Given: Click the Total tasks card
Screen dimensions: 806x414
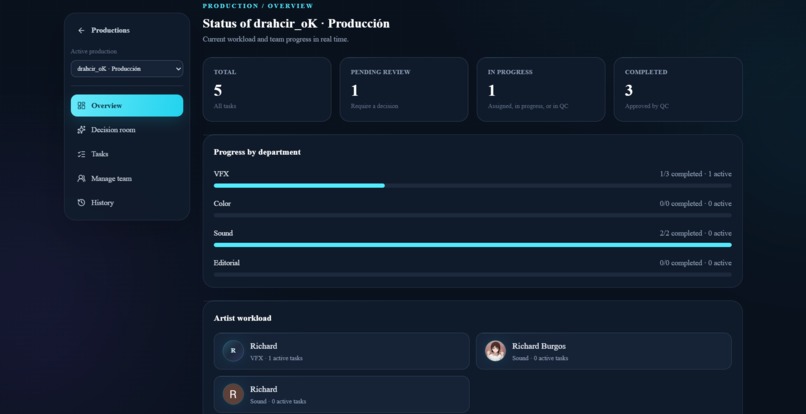Looking at the screenshot, I should coord(267,89).
